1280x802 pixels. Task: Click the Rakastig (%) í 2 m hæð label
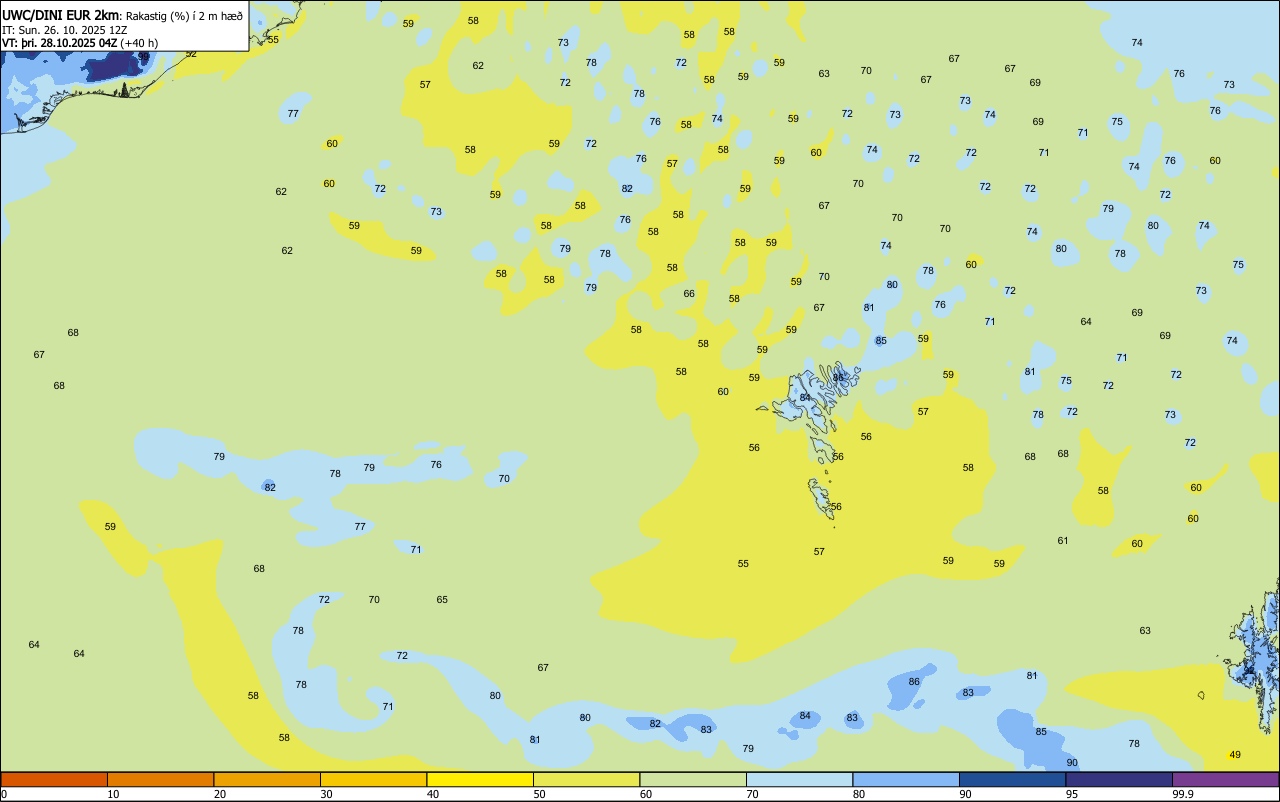pyautogui.click(x=185, y=16)
